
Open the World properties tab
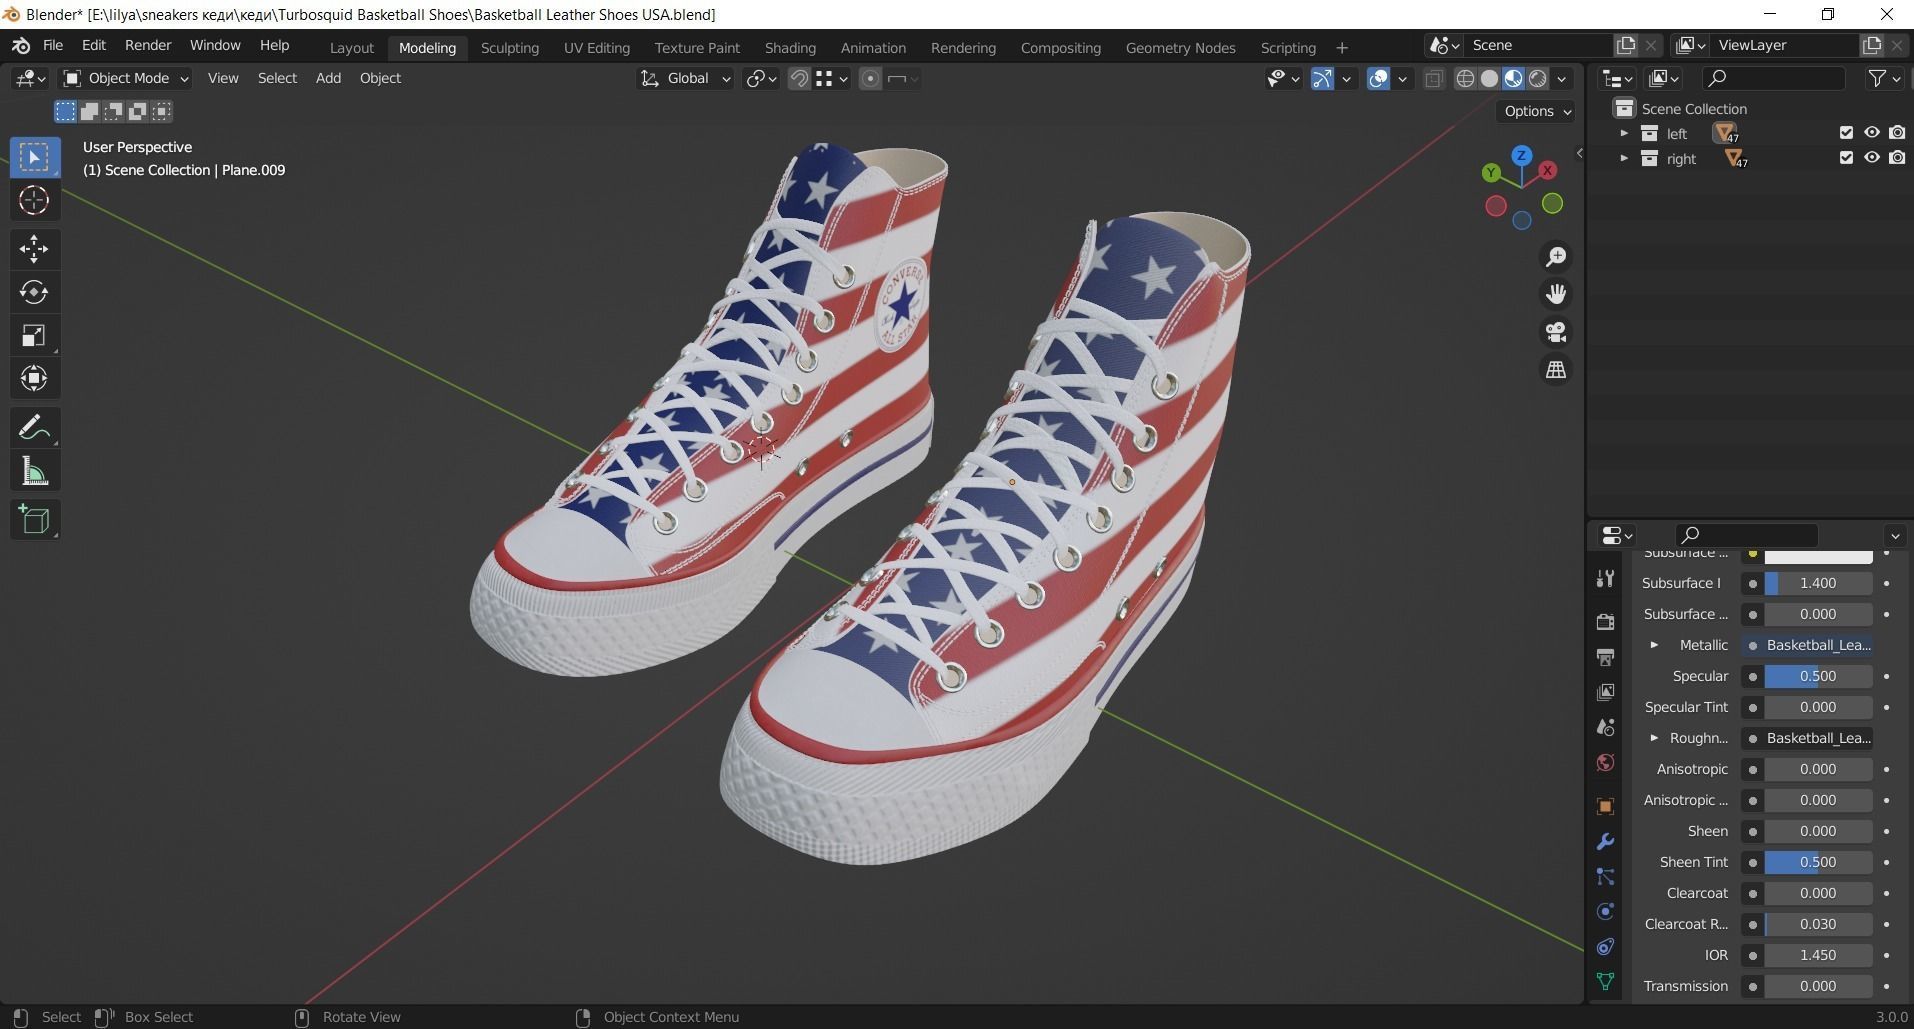coord(1605,763)
